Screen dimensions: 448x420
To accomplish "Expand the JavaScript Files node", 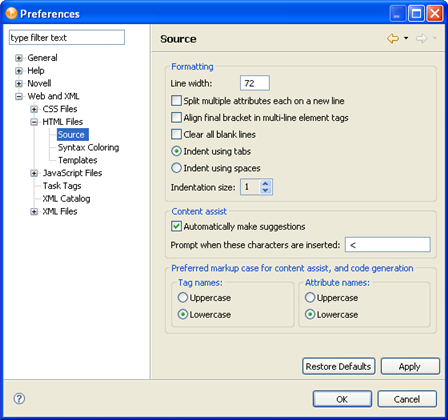I will pos(34,173).
